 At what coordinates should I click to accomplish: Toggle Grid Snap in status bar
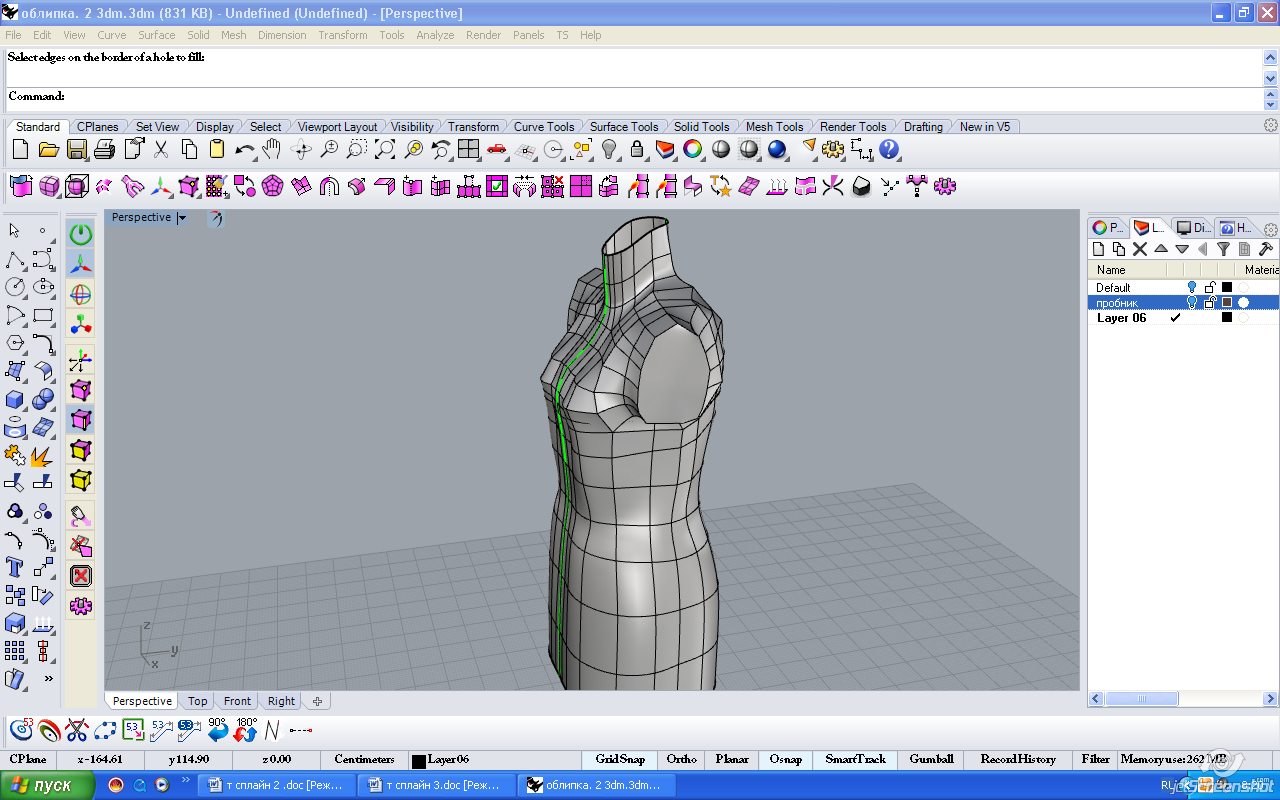click(x=619, y=759)
